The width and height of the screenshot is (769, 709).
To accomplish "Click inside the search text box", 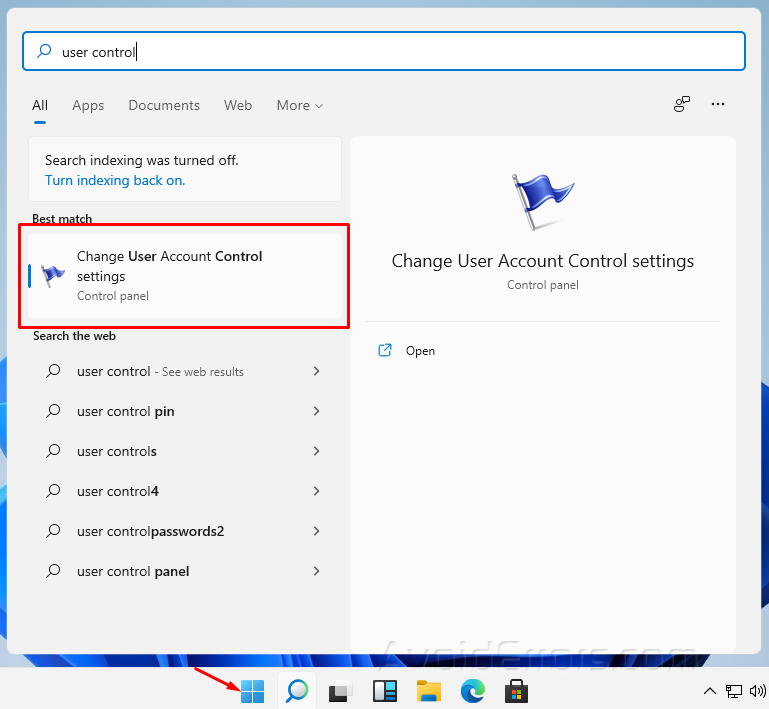I will click(400, 52).
